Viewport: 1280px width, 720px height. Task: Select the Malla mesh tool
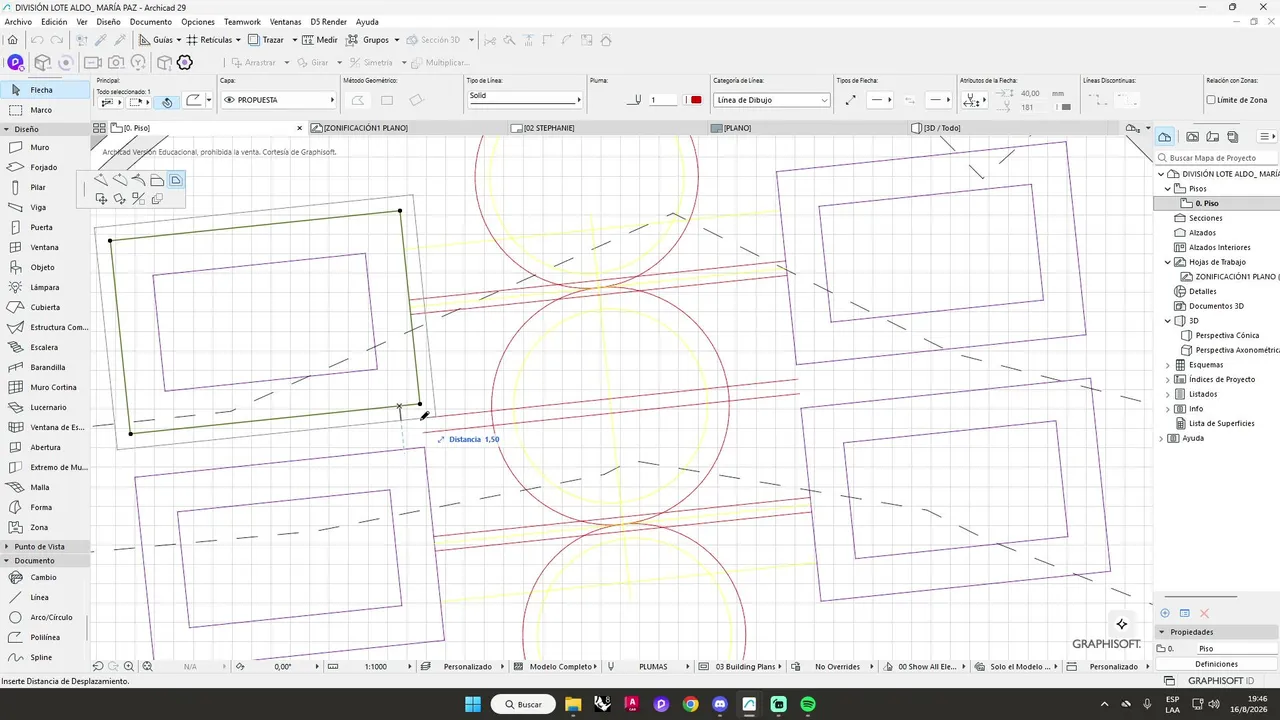click(45, 487)
